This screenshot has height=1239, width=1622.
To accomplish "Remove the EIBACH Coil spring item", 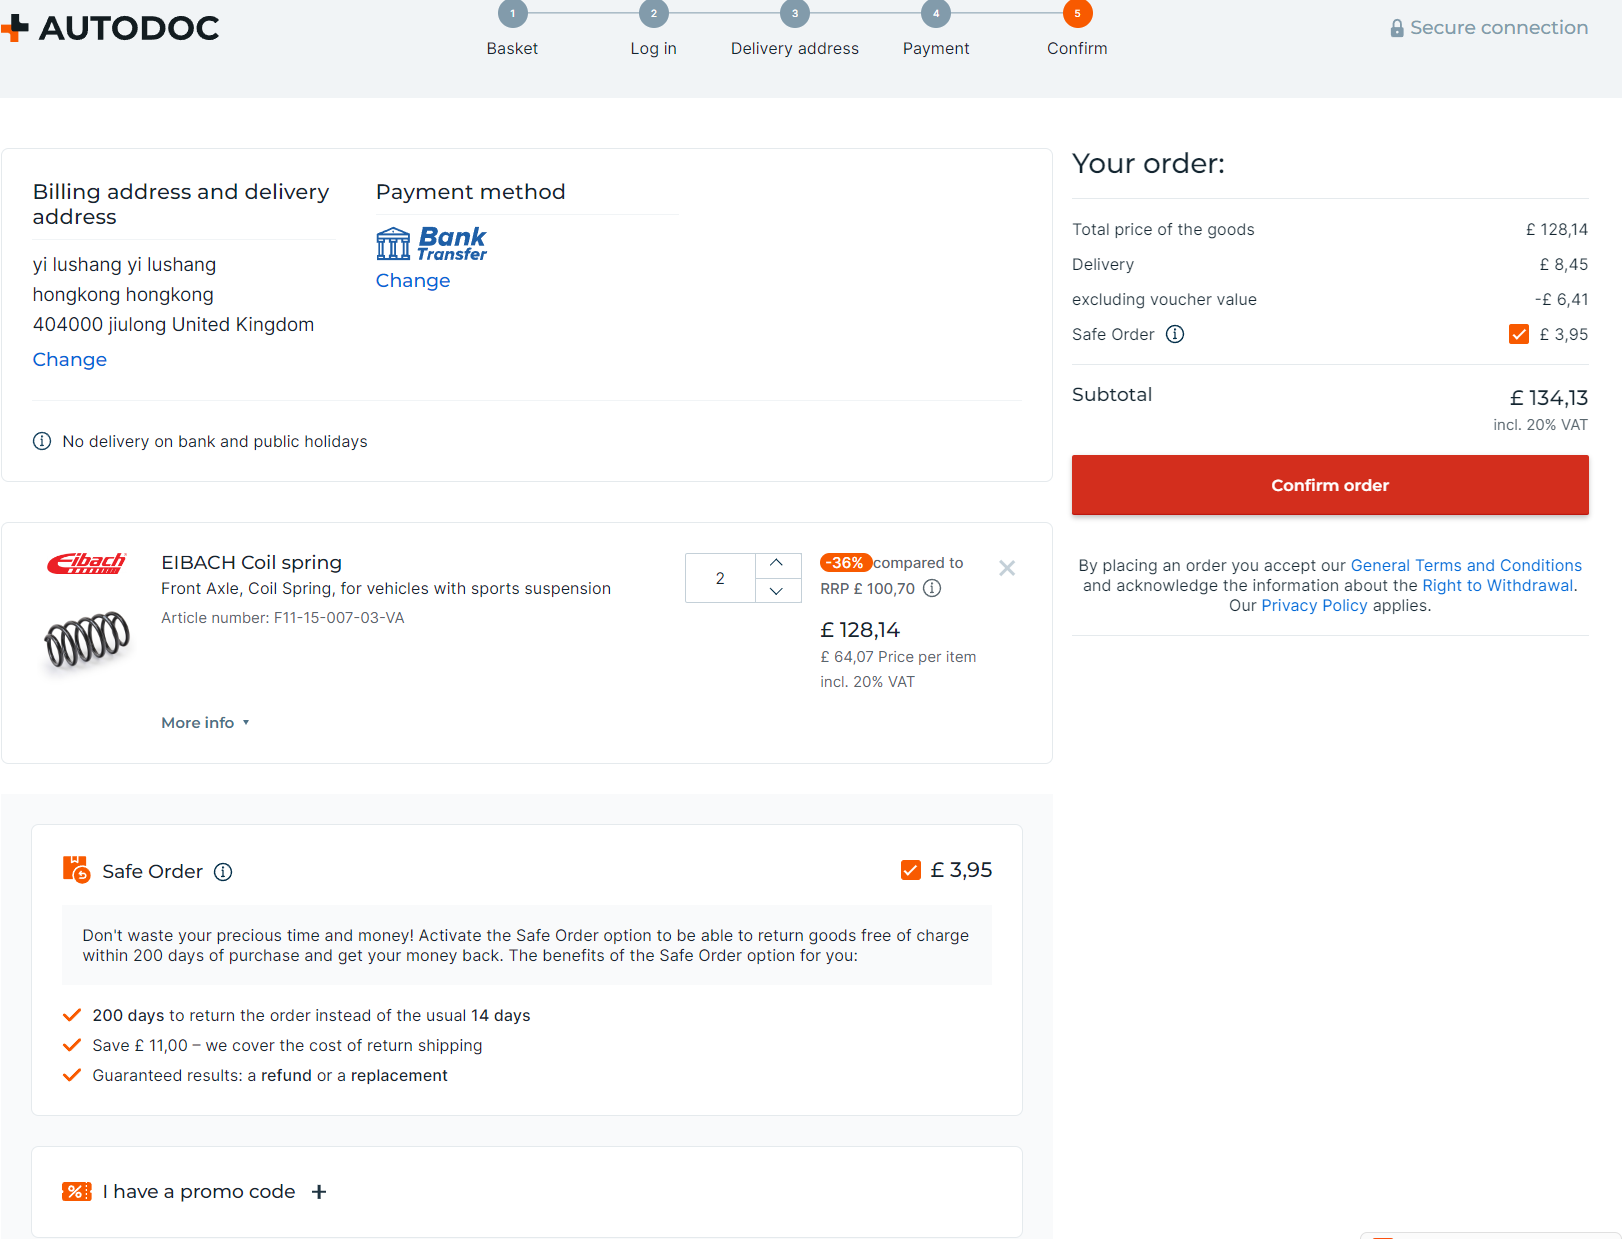I will [x=1007, y=568].
